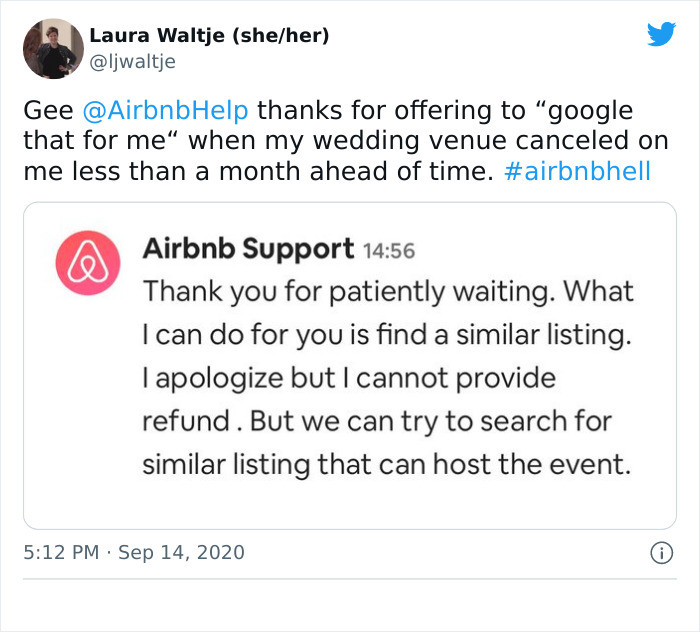
Task: Click the "I apologize" message line
Action: pyautogui.click(x=348, y=379)
